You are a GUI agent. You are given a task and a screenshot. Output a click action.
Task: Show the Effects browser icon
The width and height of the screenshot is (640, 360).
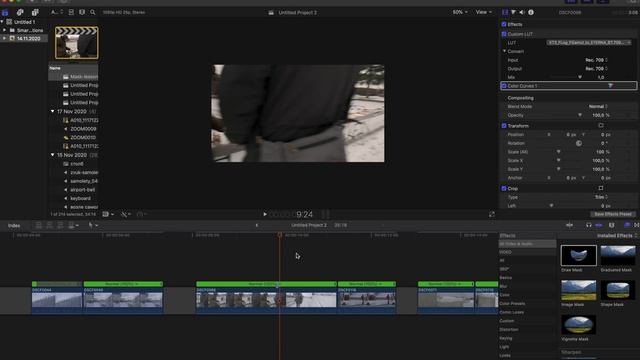[x=627, y=225]
